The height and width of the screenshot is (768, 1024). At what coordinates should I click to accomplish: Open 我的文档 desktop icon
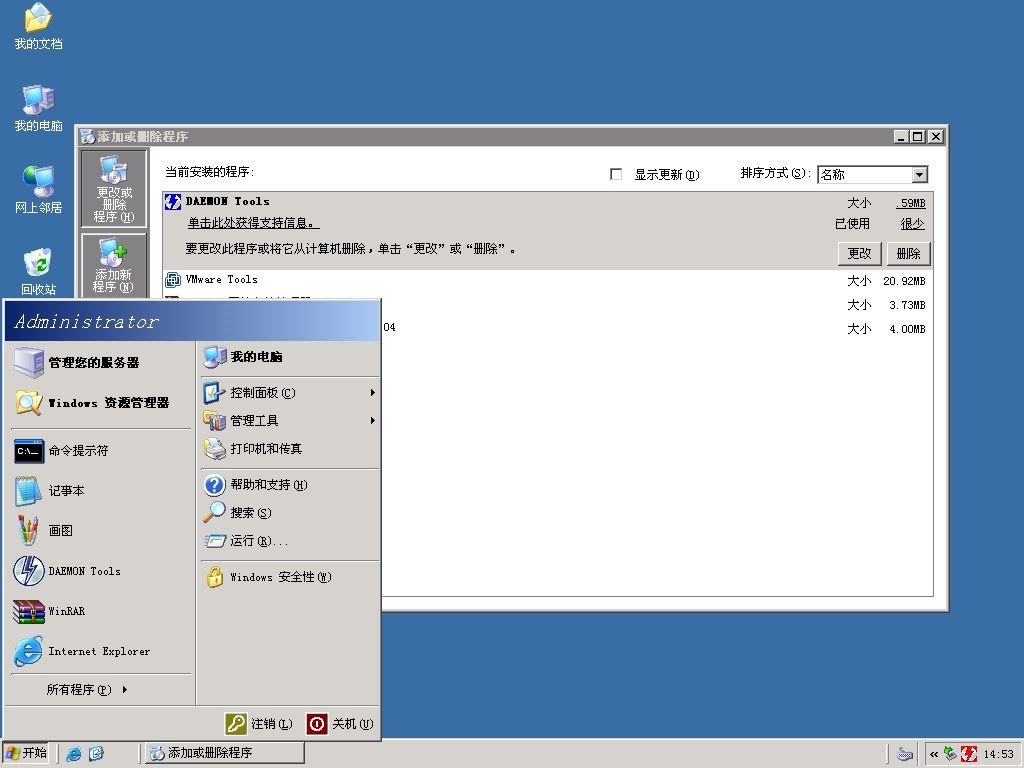coord(38,26)
